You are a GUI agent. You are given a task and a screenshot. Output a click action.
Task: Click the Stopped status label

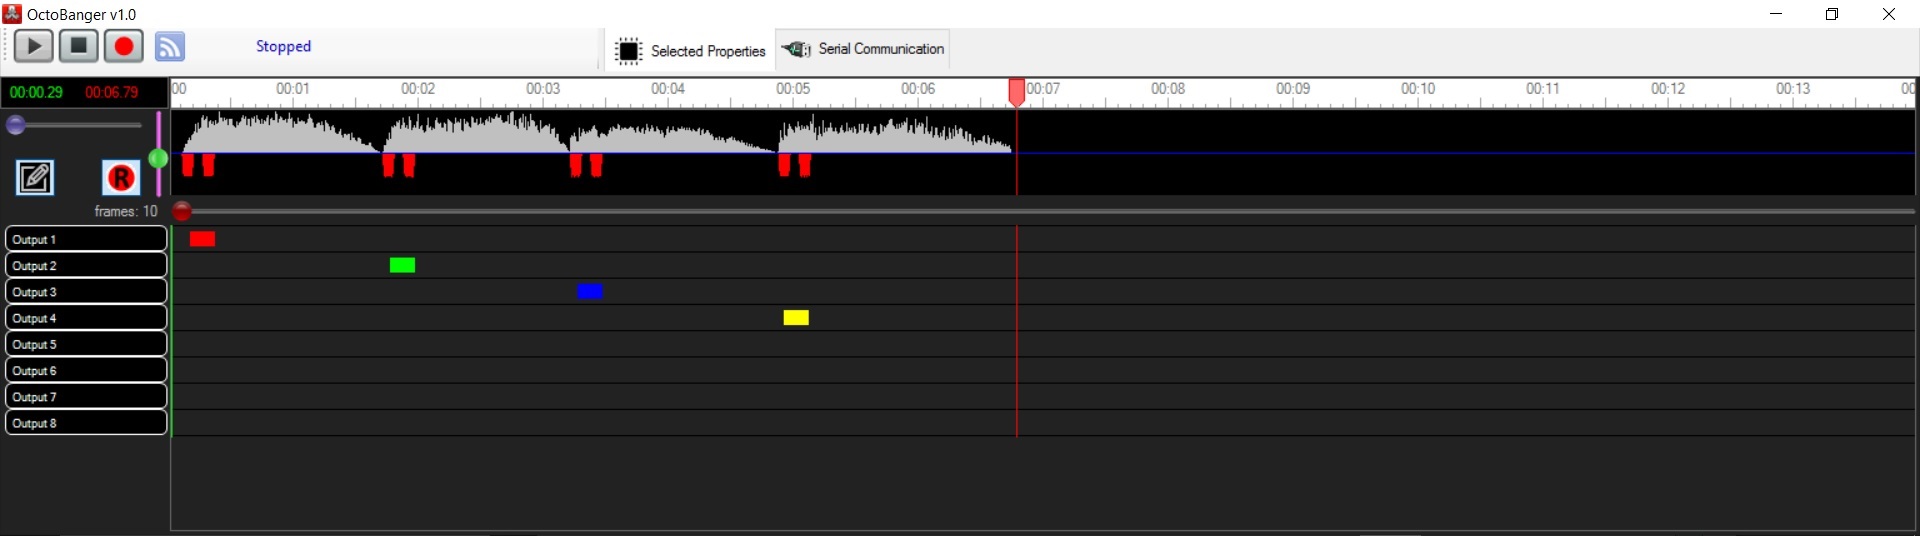(x=283, y=46)
